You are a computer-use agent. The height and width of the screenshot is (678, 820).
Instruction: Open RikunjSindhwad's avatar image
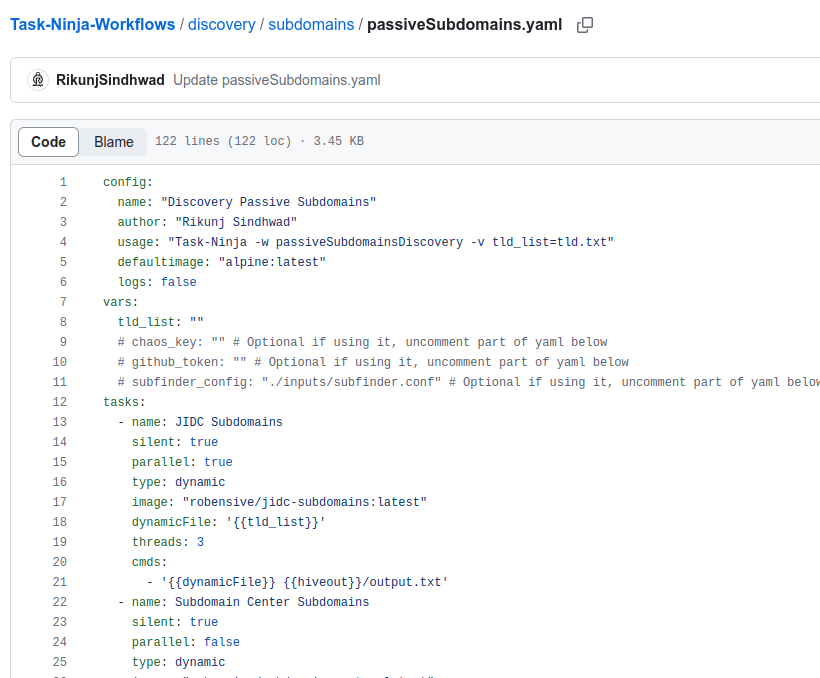click(38, 80)
